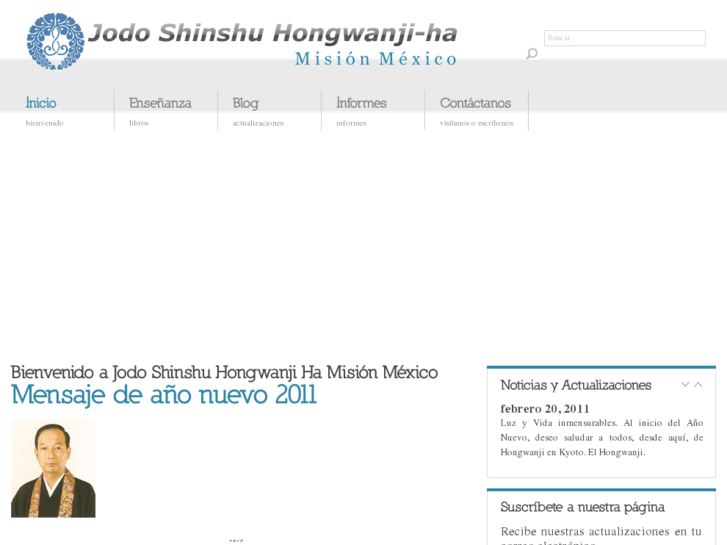
Task: Open the Inicio menu item
Action: pos(41,103)
